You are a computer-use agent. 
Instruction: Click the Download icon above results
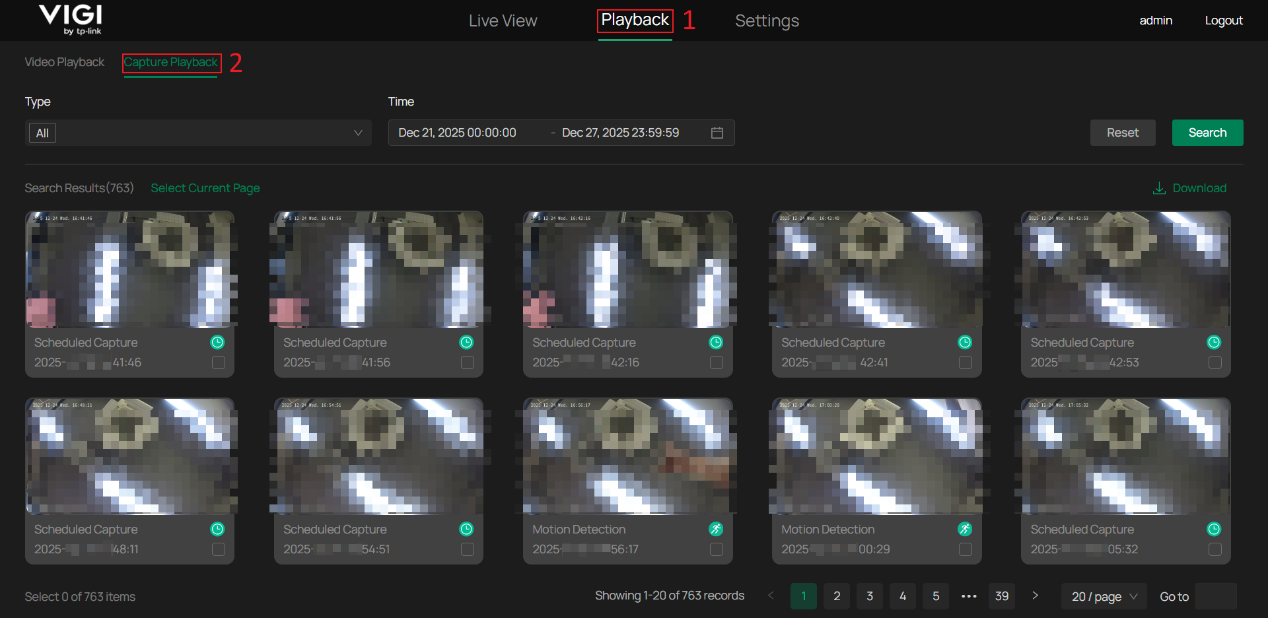point(1159,188)
